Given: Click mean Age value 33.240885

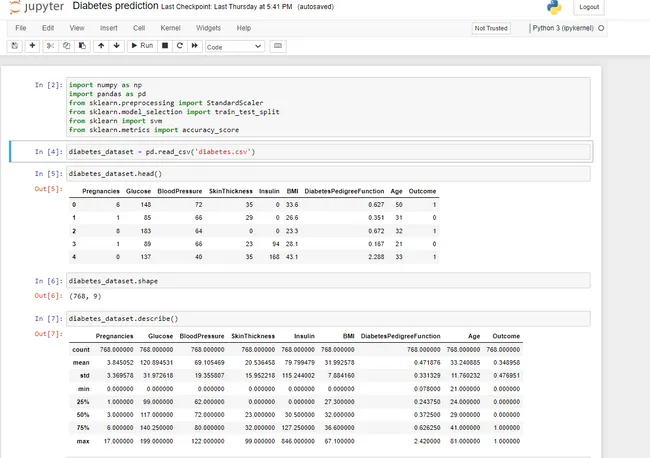Looking at the screenshot, I should [465, 363].
